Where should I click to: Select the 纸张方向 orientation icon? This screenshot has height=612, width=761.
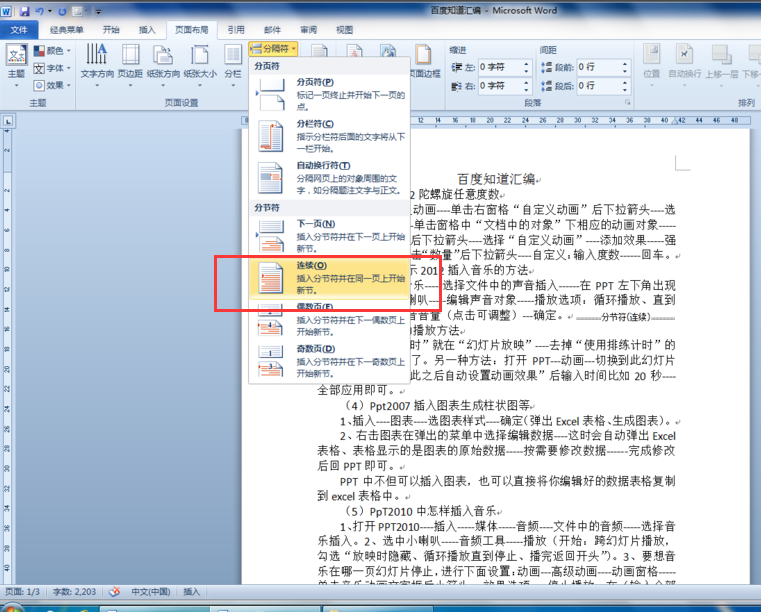tap(163, 66)
